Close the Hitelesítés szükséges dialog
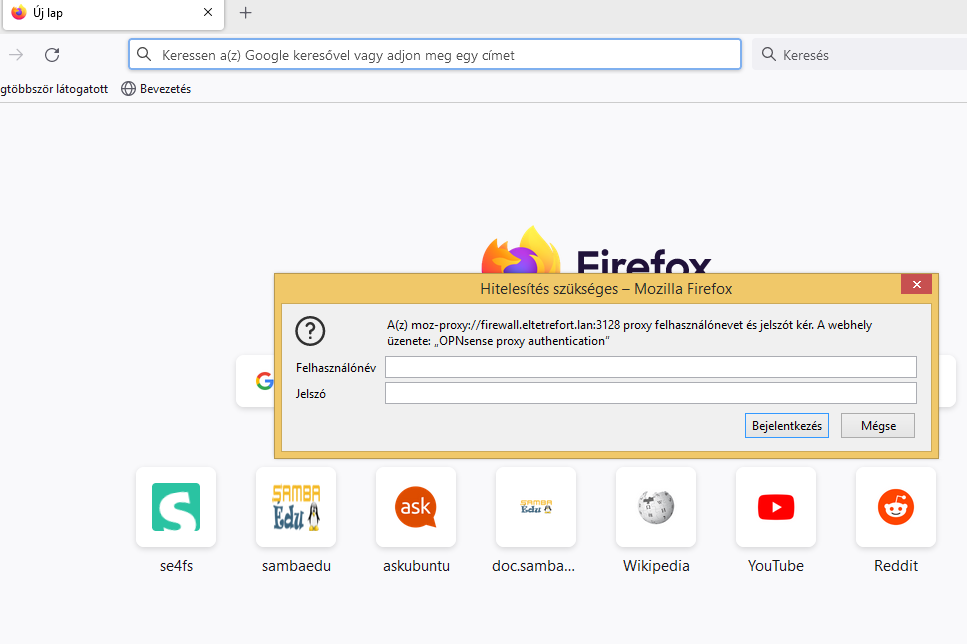The height and width of the screenshot is (644, 967). [x=916, y=284]
